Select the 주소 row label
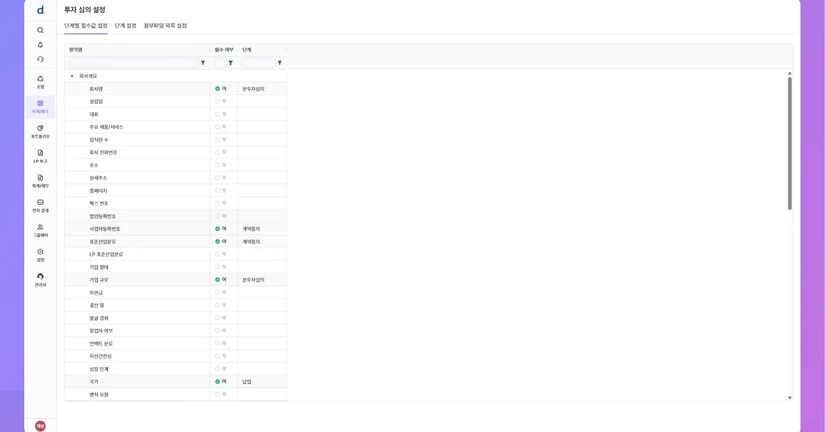This screenshot has height=432, width=825. pyautogui.click(x=94, y=165)
